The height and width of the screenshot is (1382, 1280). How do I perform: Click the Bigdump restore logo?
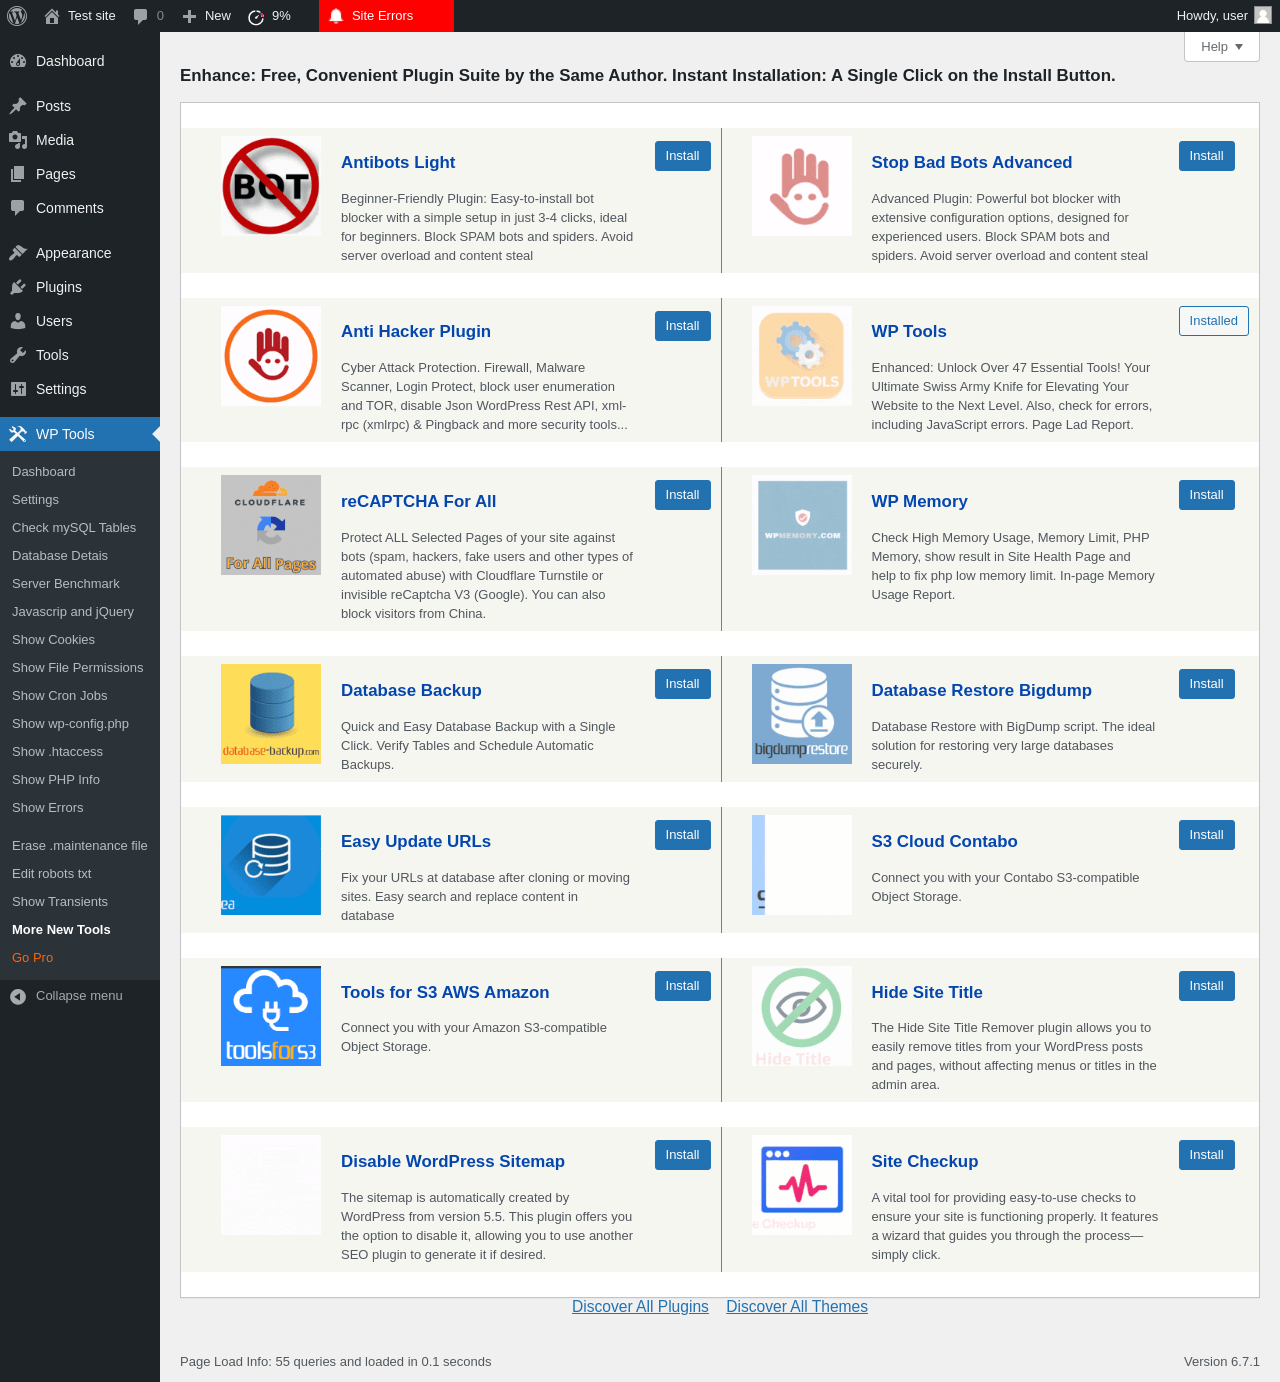[802, 714]
